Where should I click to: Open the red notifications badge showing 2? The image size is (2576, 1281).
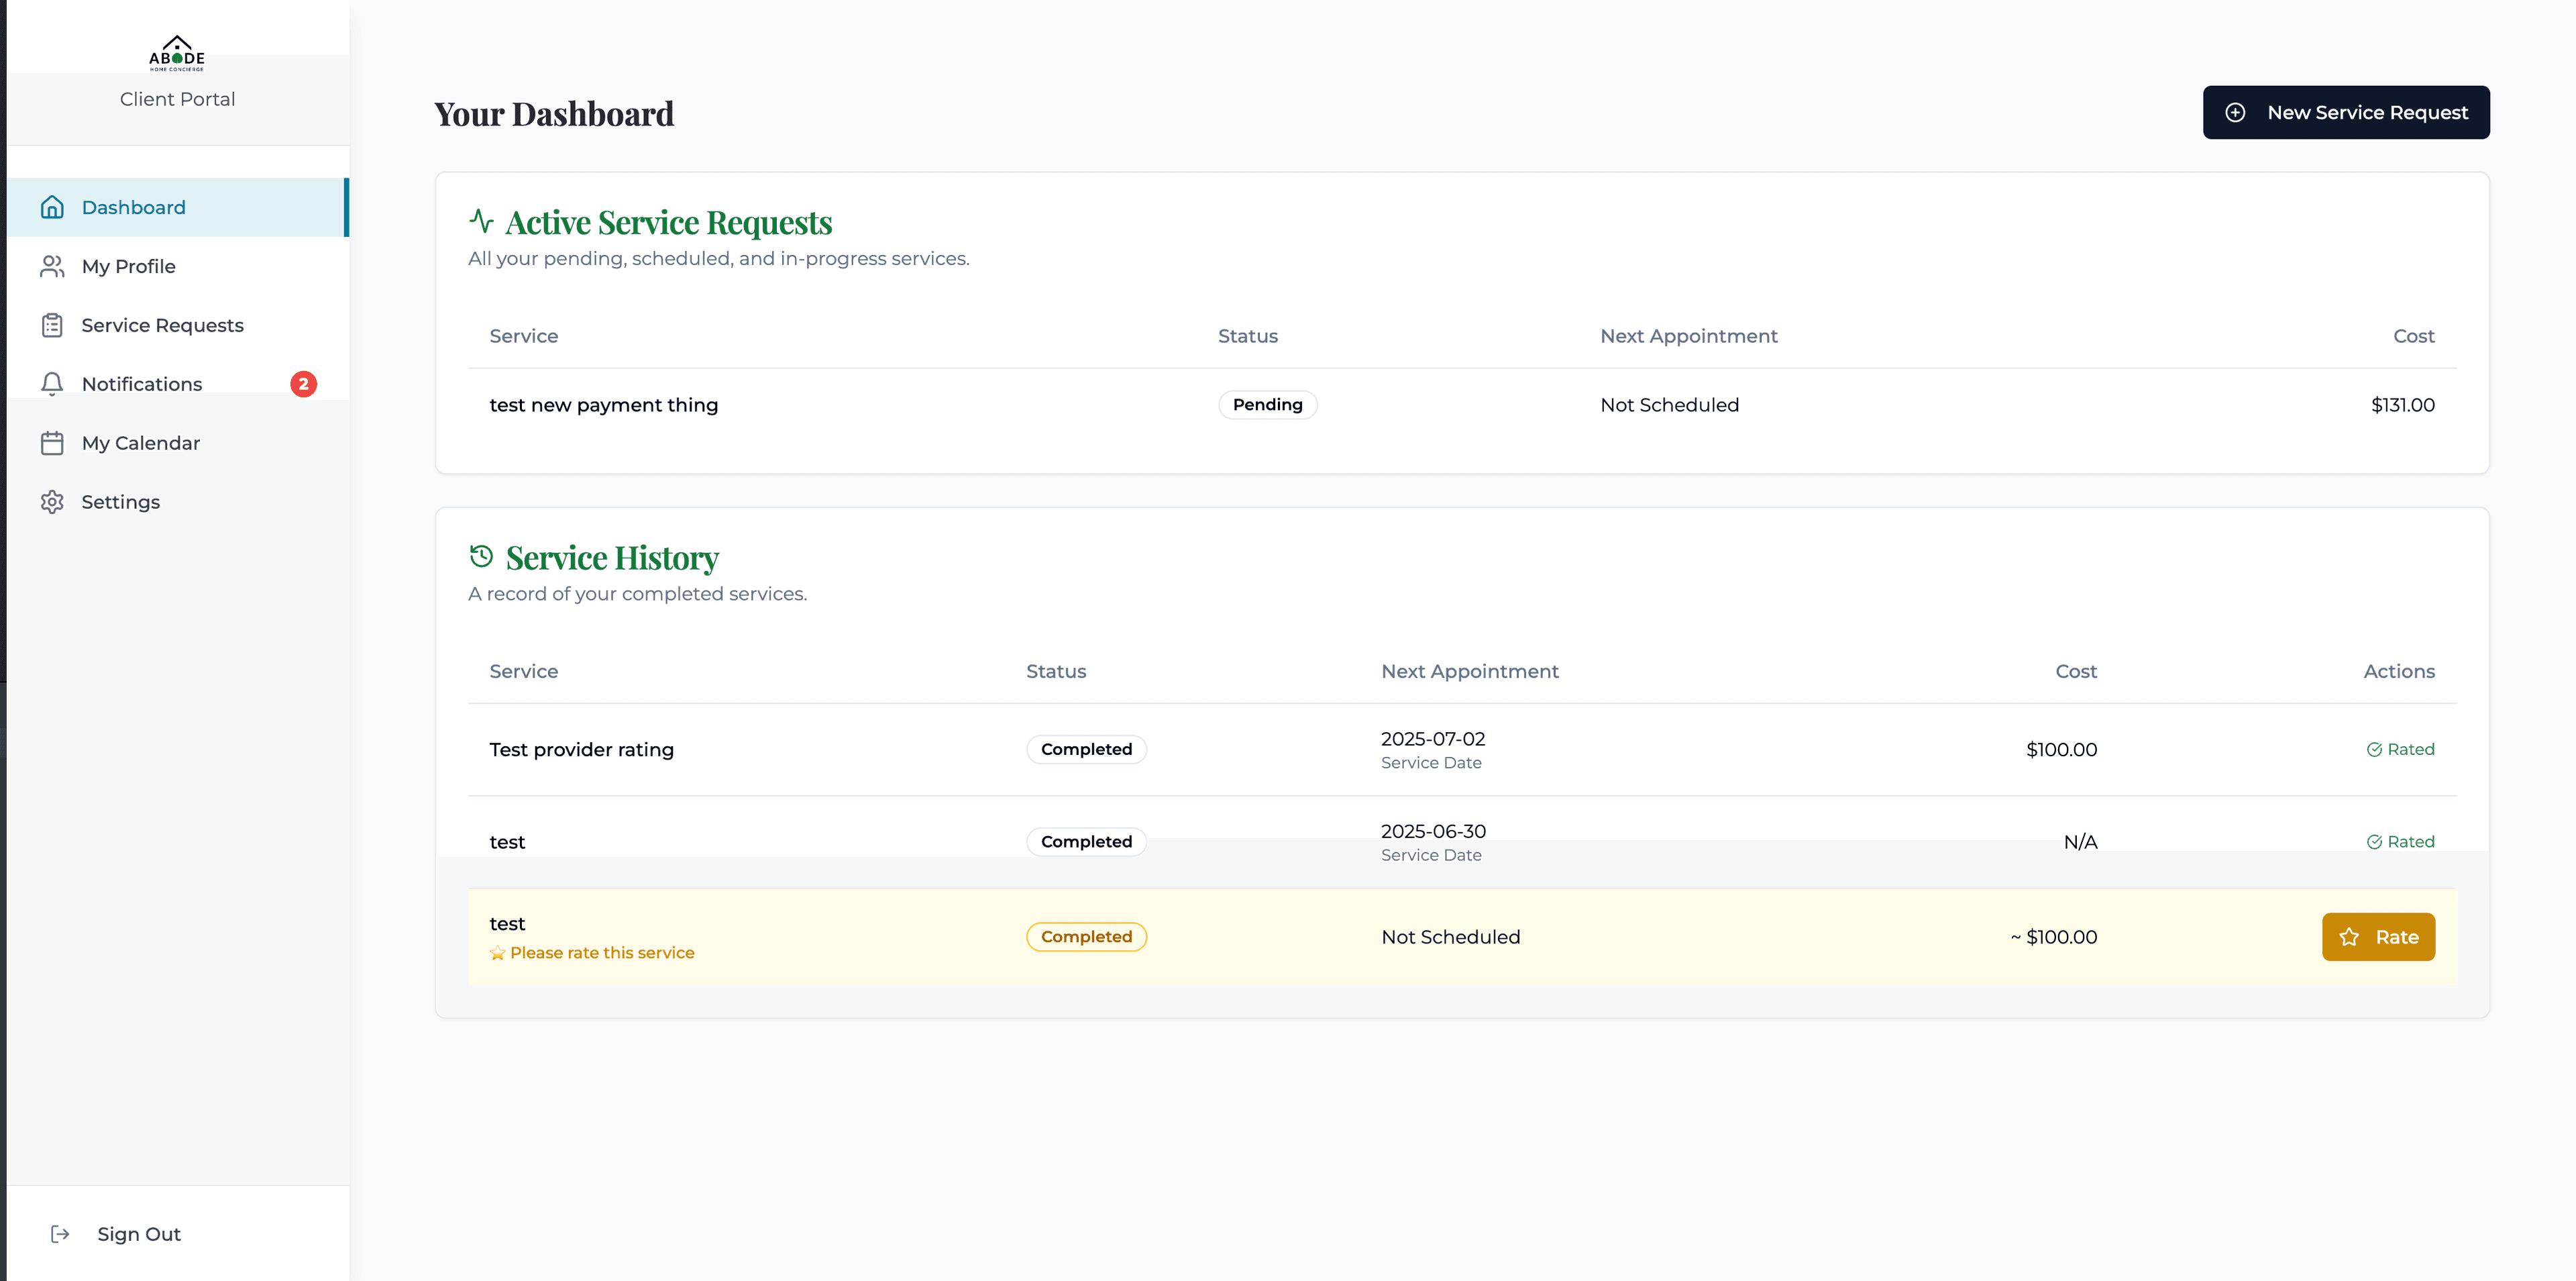tap(303, 383)
